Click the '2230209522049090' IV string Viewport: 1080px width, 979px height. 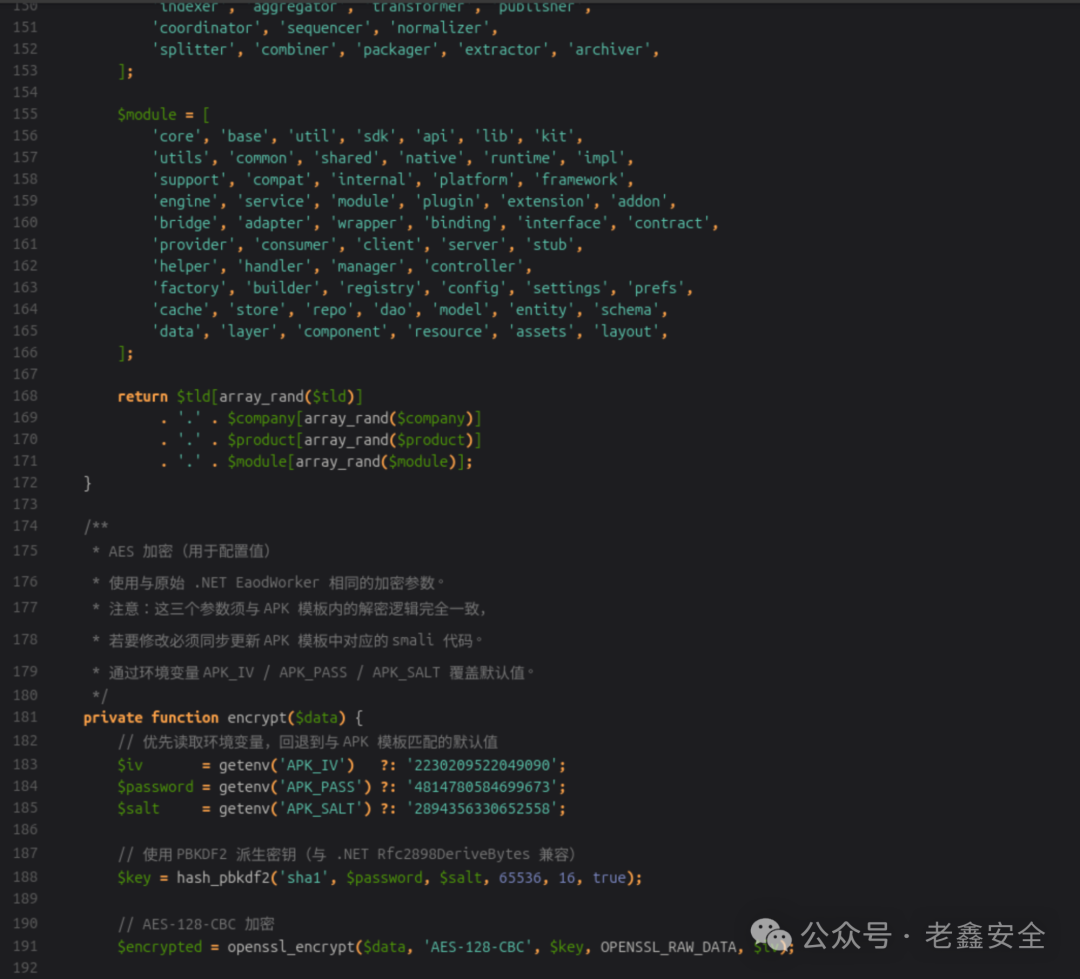pos(482,765)
